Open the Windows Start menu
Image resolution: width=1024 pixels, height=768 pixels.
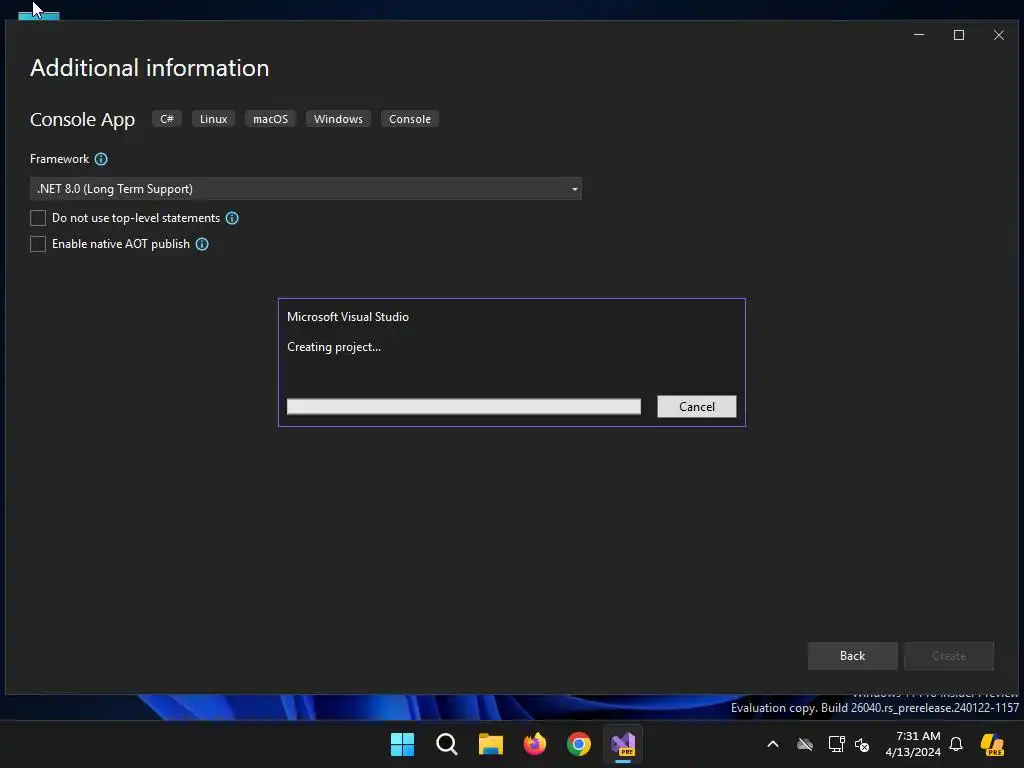(402, 744)
